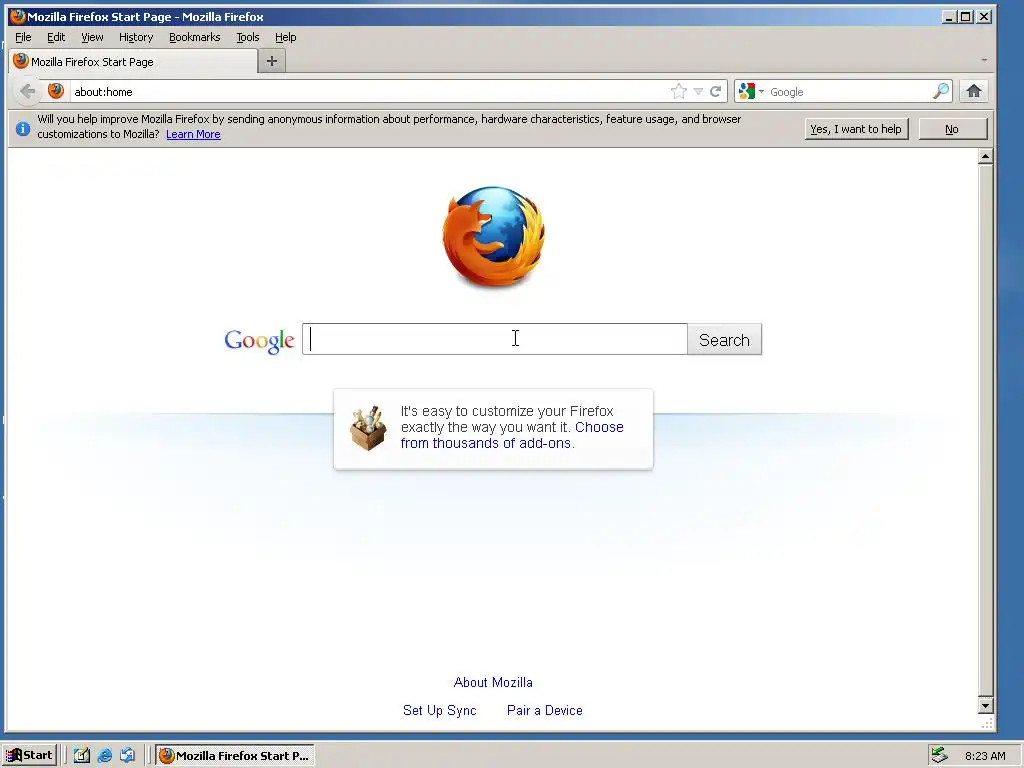
Task: Focus the Google search field on page
Action: [x=494, y=339]
